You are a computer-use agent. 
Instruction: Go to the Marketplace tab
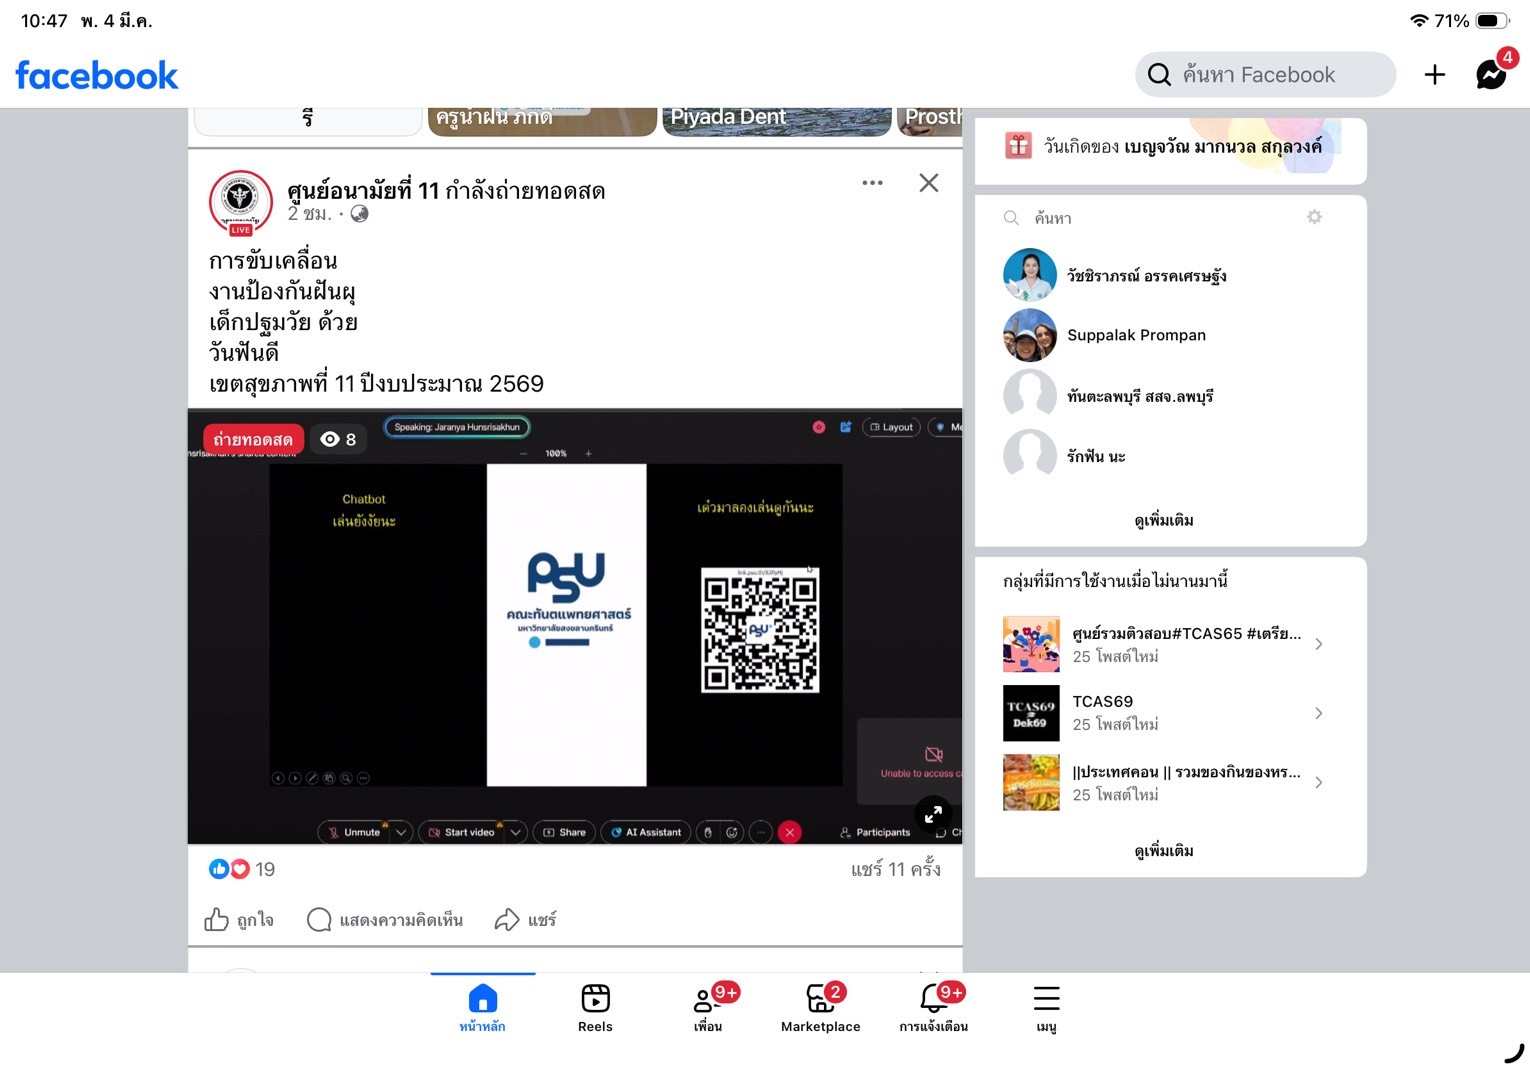tap(820, 1007)
